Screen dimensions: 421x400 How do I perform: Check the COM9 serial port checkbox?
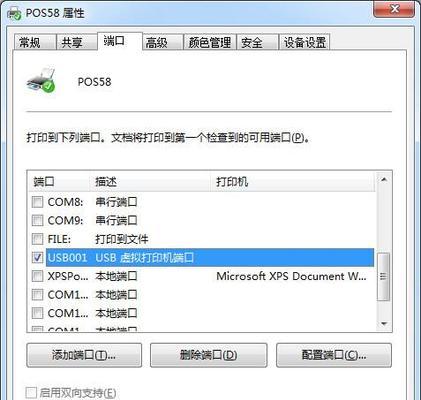(37, 220)
